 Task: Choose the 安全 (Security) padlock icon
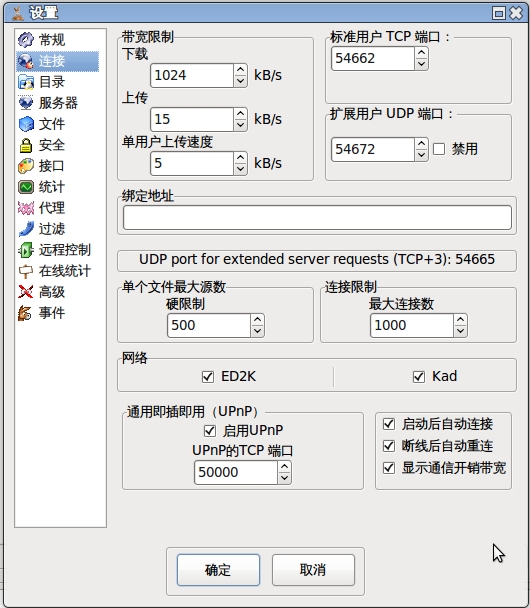pos(26,145)
